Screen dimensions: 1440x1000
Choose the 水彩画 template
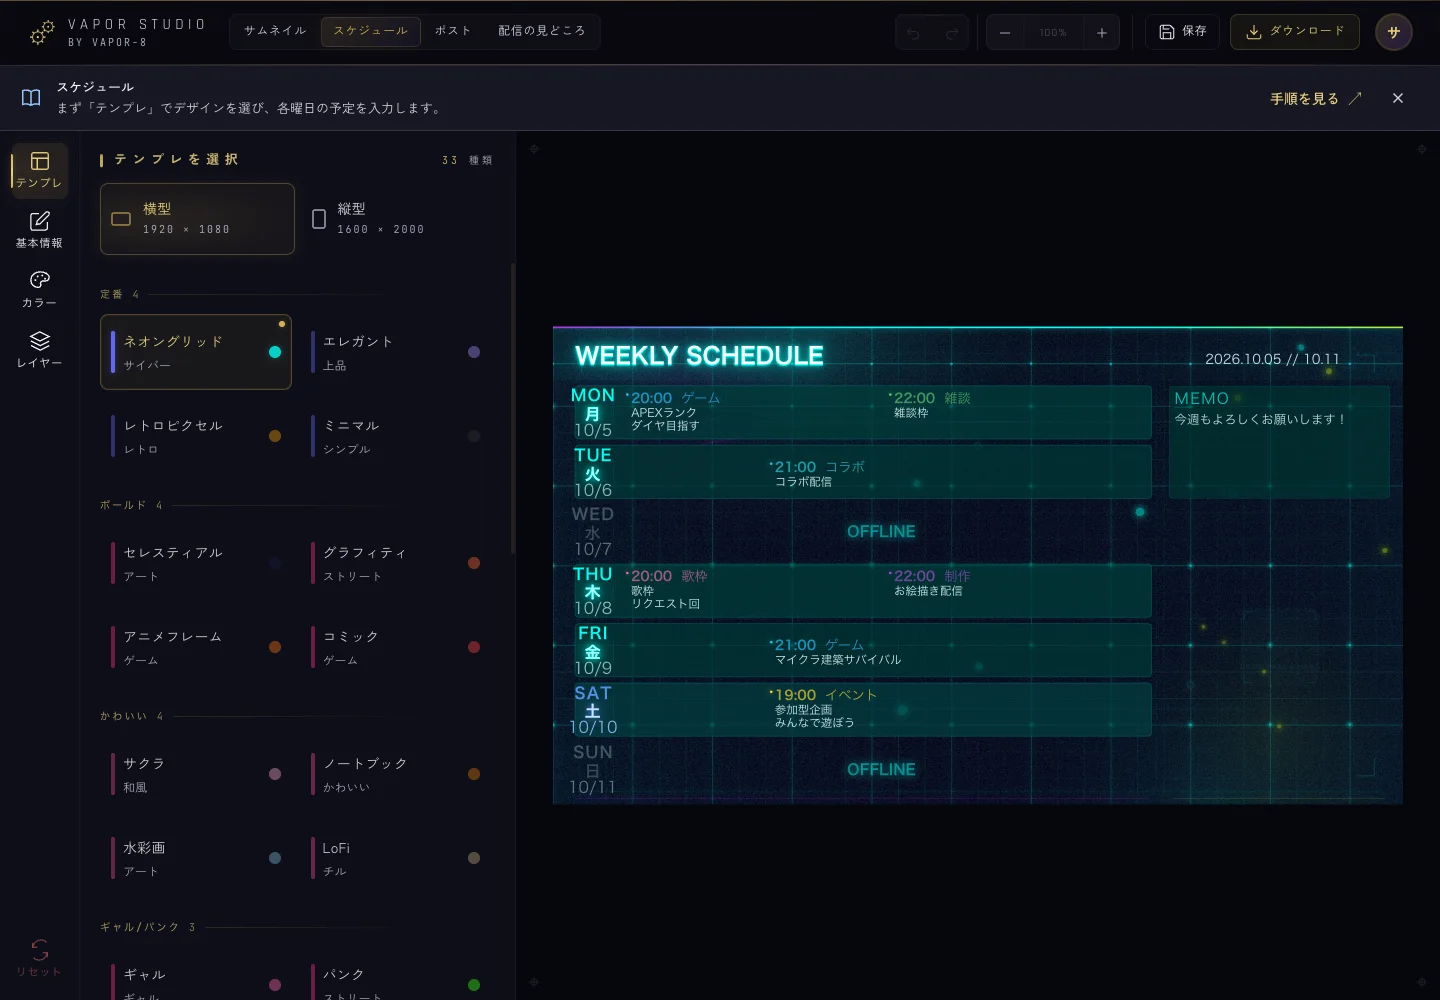coord(196,858)
